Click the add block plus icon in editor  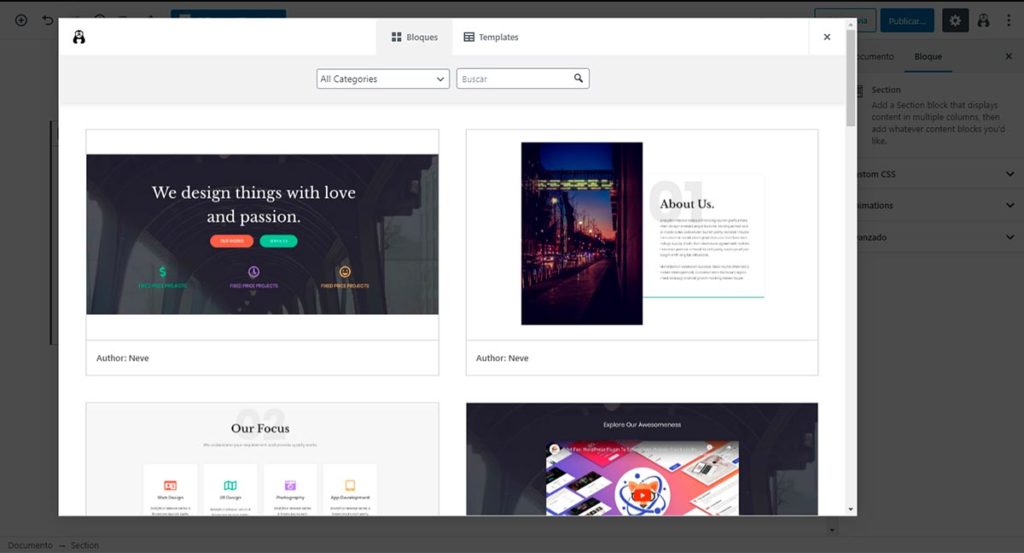coord(21,20)
